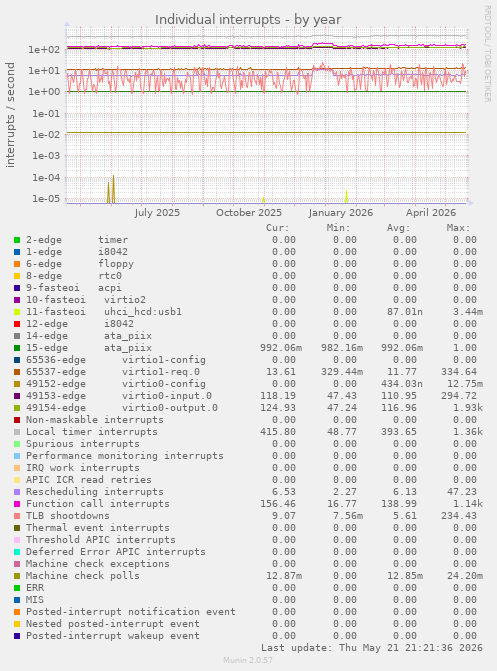Click the Max: column header
This screenshot has height=671, width=497.
(458, 228)
